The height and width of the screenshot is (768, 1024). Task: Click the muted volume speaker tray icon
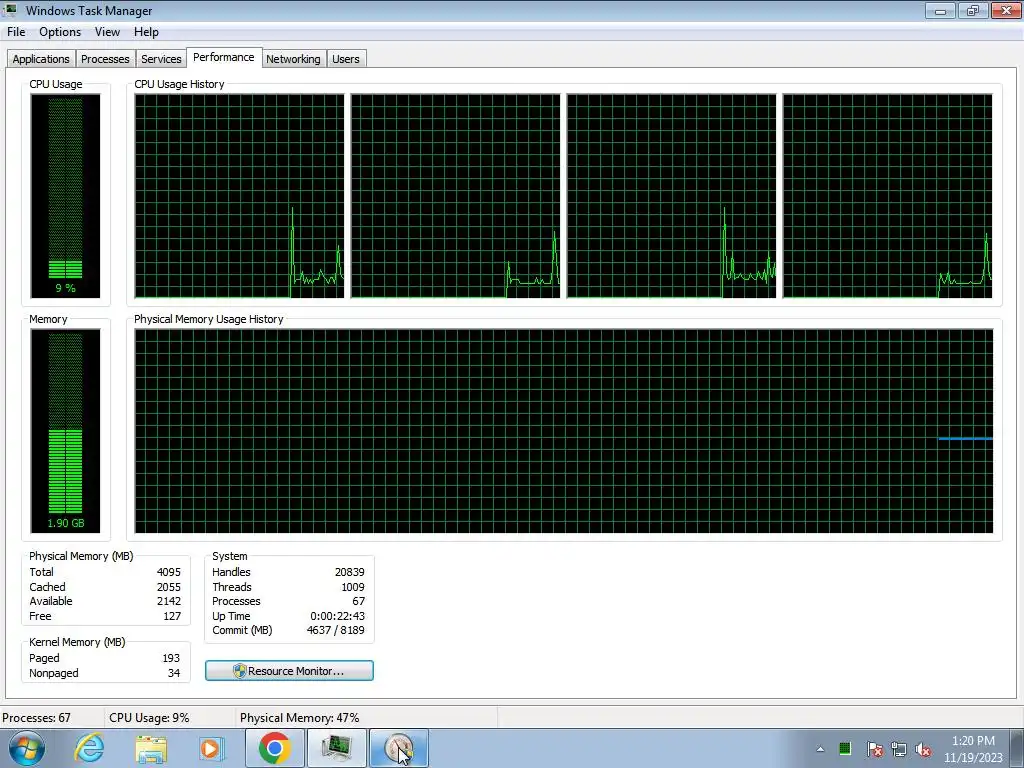(923, 749)
